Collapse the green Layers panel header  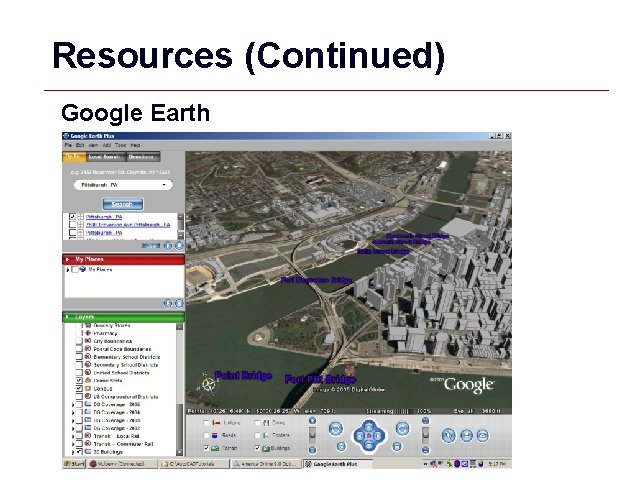pyautogui.click(x=123, y=317)
